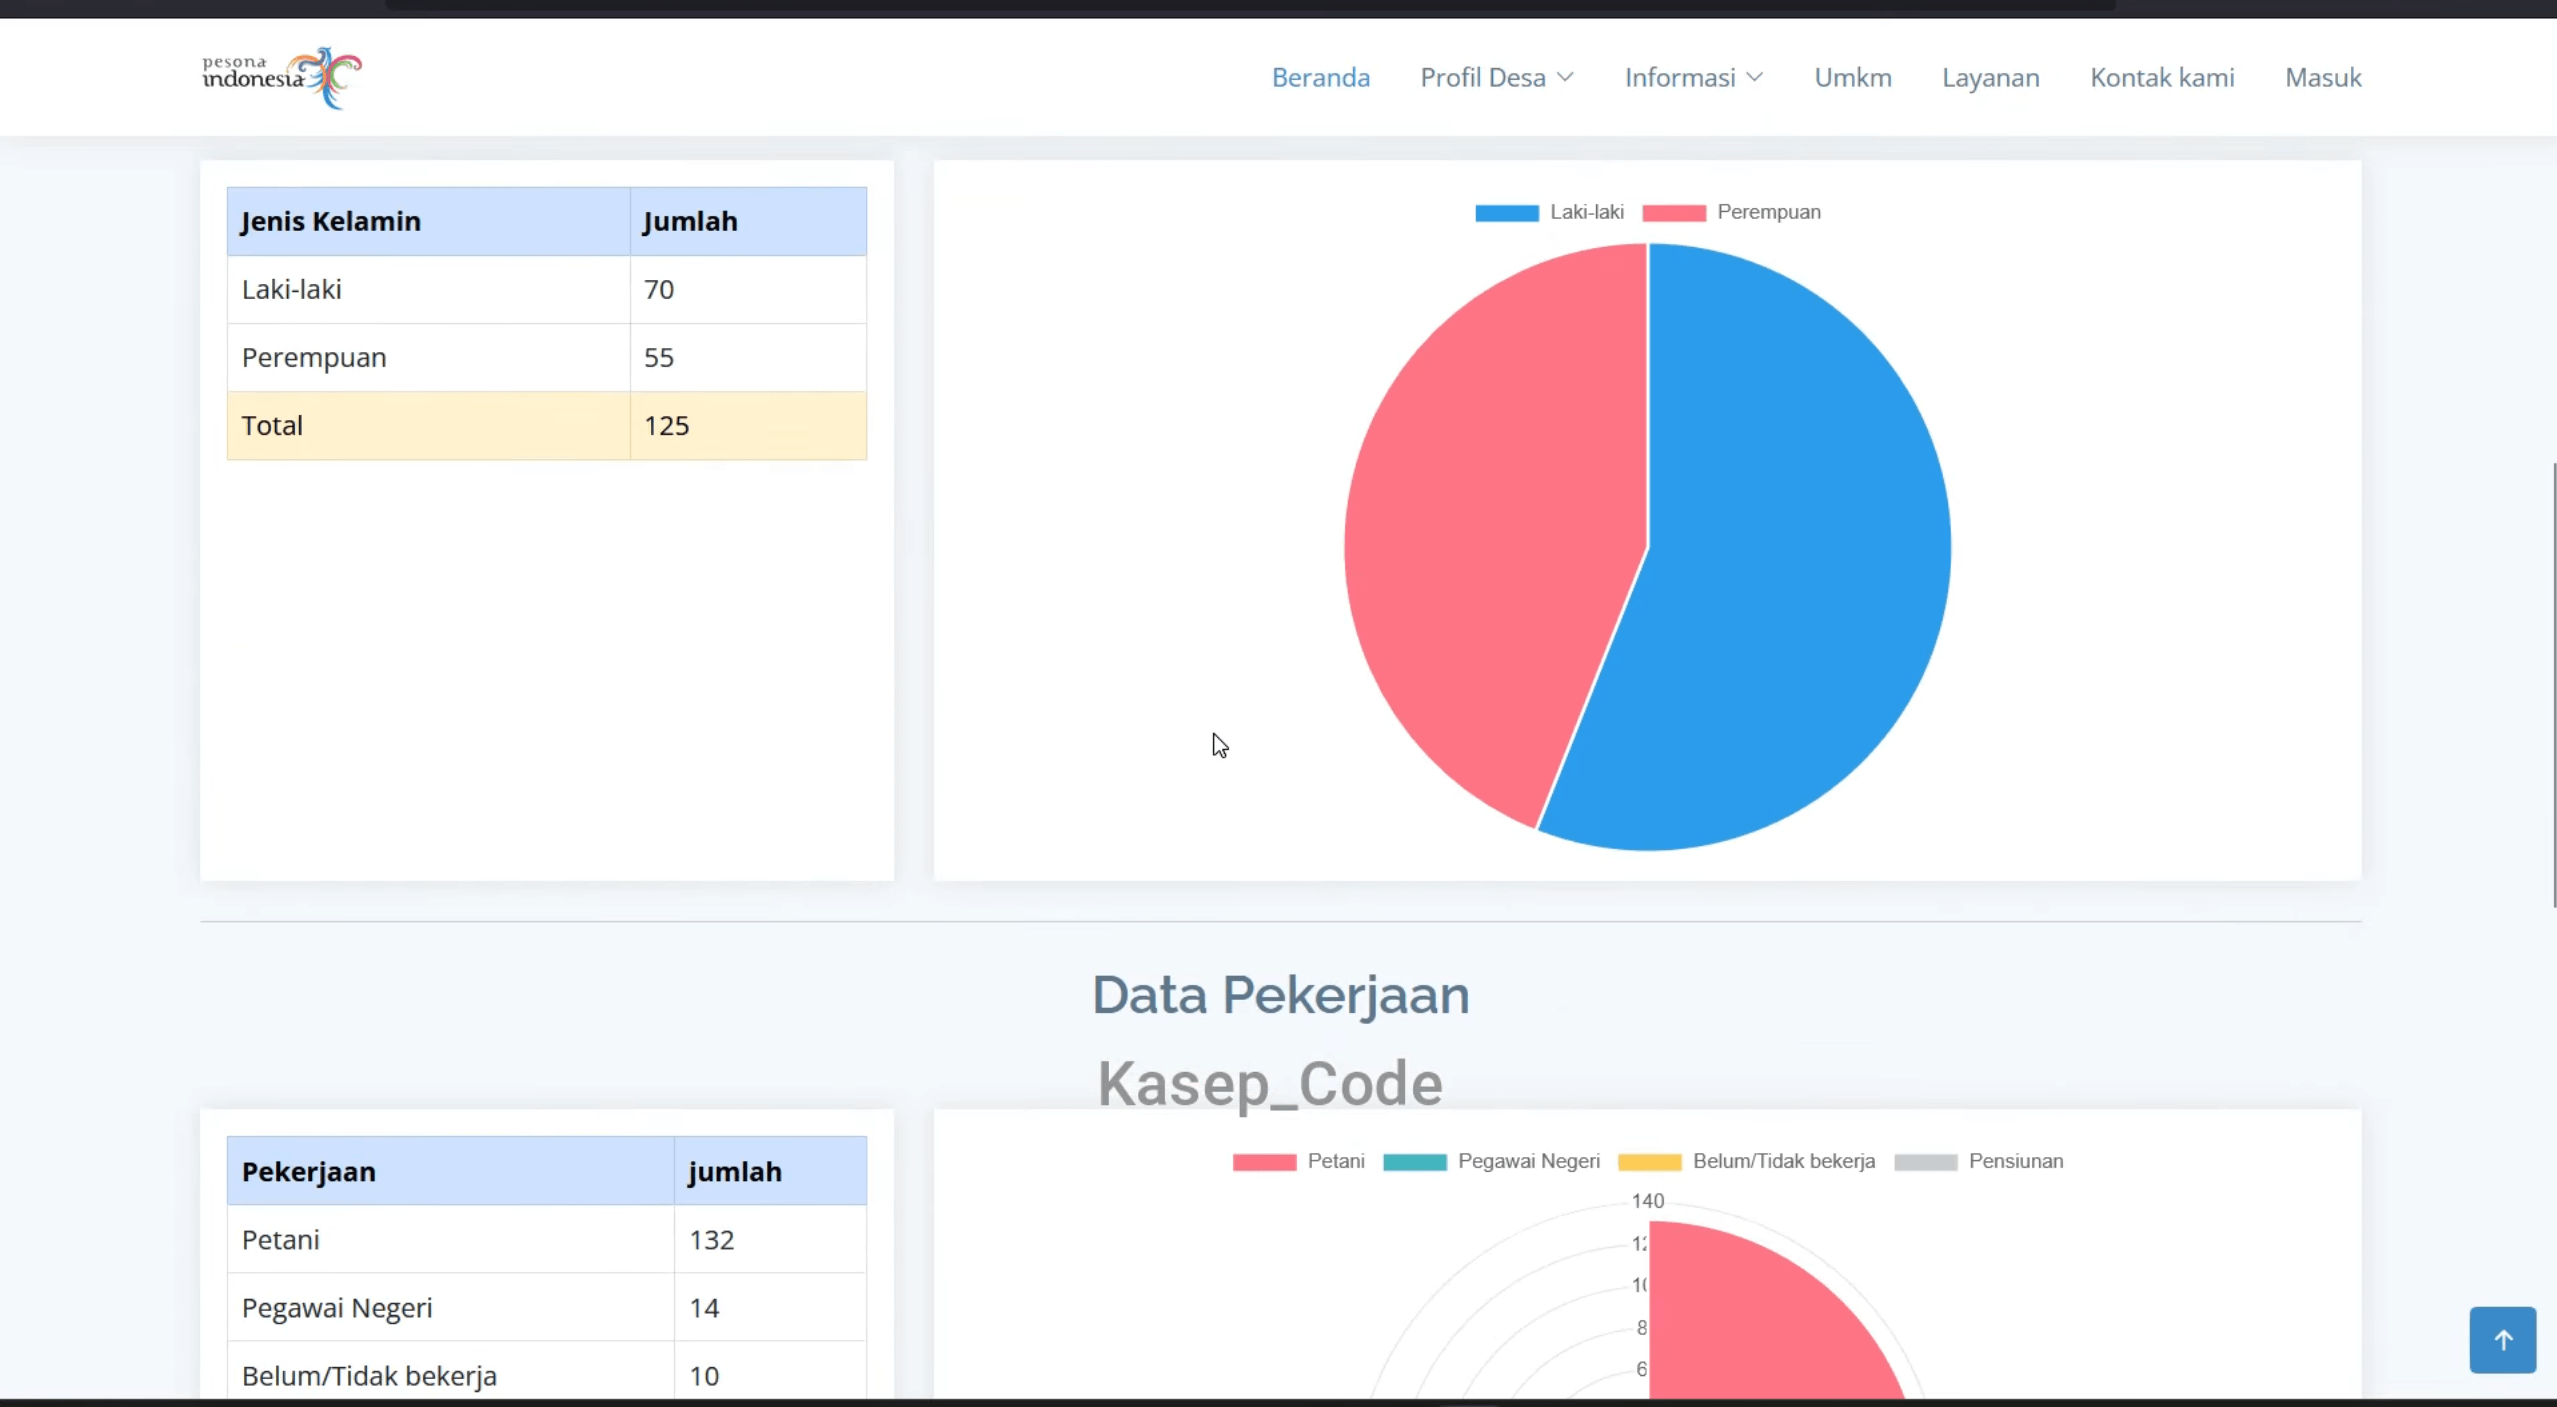The height and width of the screenshot is (1407, 2557).
Task: Select the value 55 cell
Action: 748,357
